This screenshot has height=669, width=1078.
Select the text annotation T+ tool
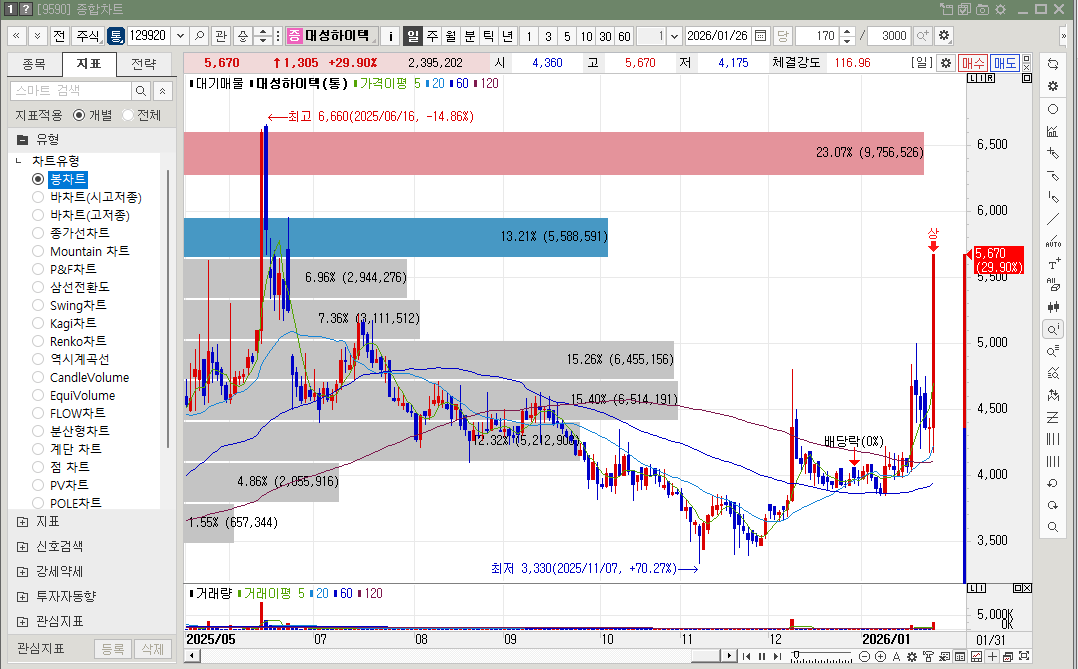pyautogui.click(x=1053, y=263)
